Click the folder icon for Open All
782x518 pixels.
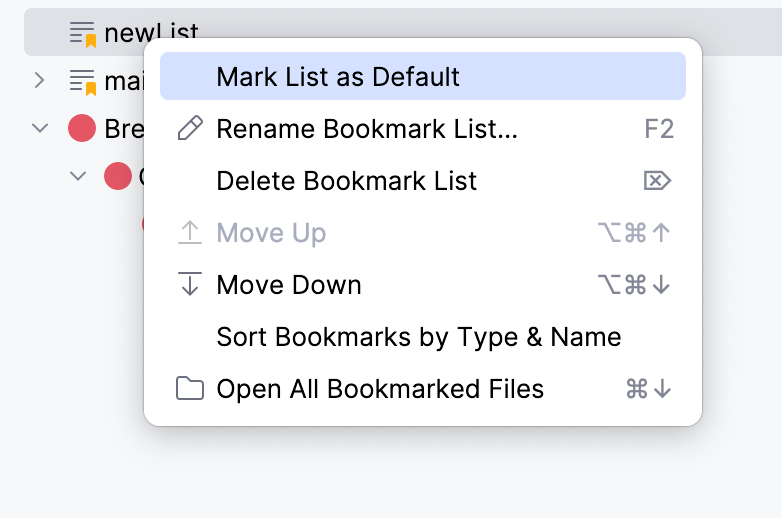click(x=189, y=389)
